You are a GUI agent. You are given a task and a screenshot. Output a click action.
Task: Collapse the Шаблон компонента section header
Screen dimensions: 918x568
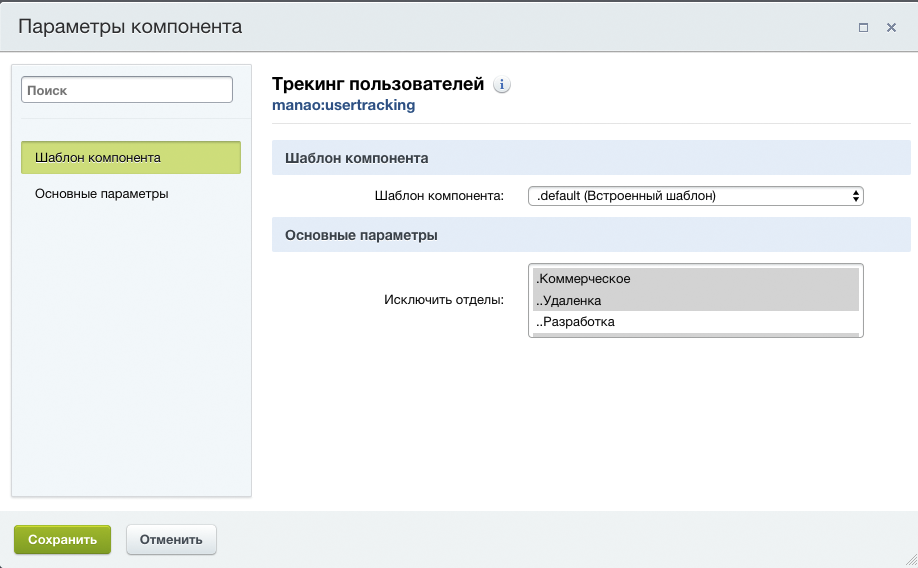pyautogui.click(x=591, y=158)
